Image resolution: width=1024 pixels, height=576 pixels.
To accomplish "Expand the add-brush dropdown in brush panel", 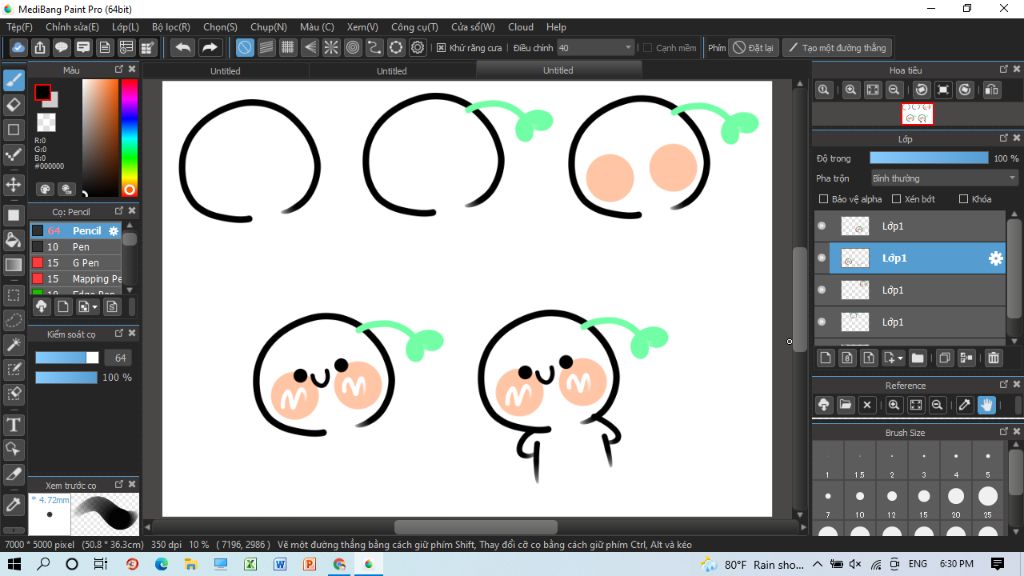I will coord(95,307).
